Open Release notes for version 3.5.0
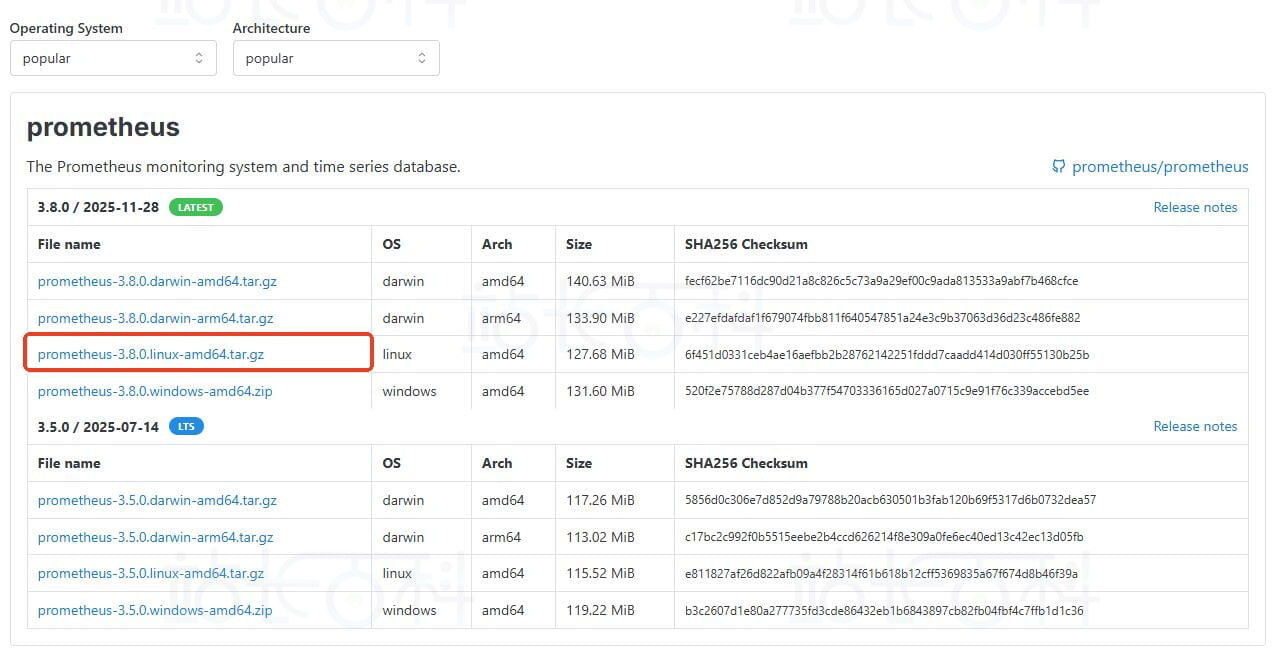The width and height of the screenshot is (1280, 654). pos(1195,426)
